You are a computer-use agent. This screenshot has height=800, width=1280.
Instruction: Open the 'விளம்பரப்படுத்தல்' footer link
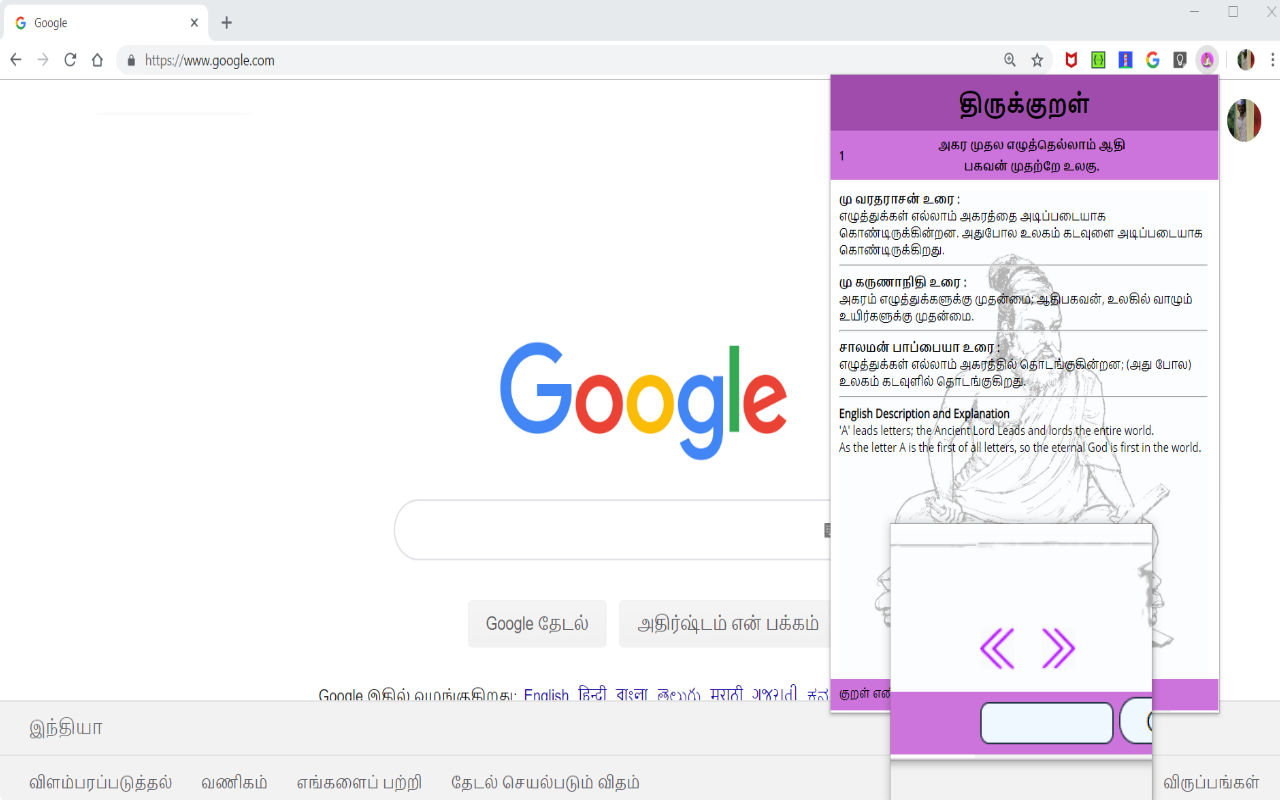pyautogui.click(x=101, y=782)
